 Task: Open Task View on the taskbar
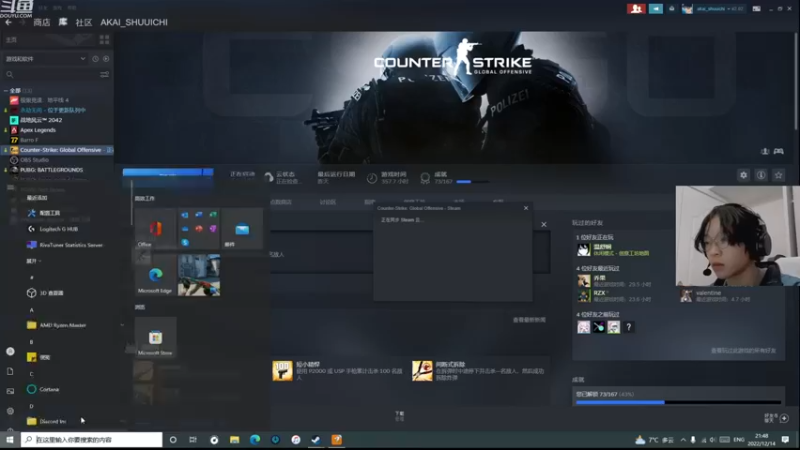tap(193, 439)
